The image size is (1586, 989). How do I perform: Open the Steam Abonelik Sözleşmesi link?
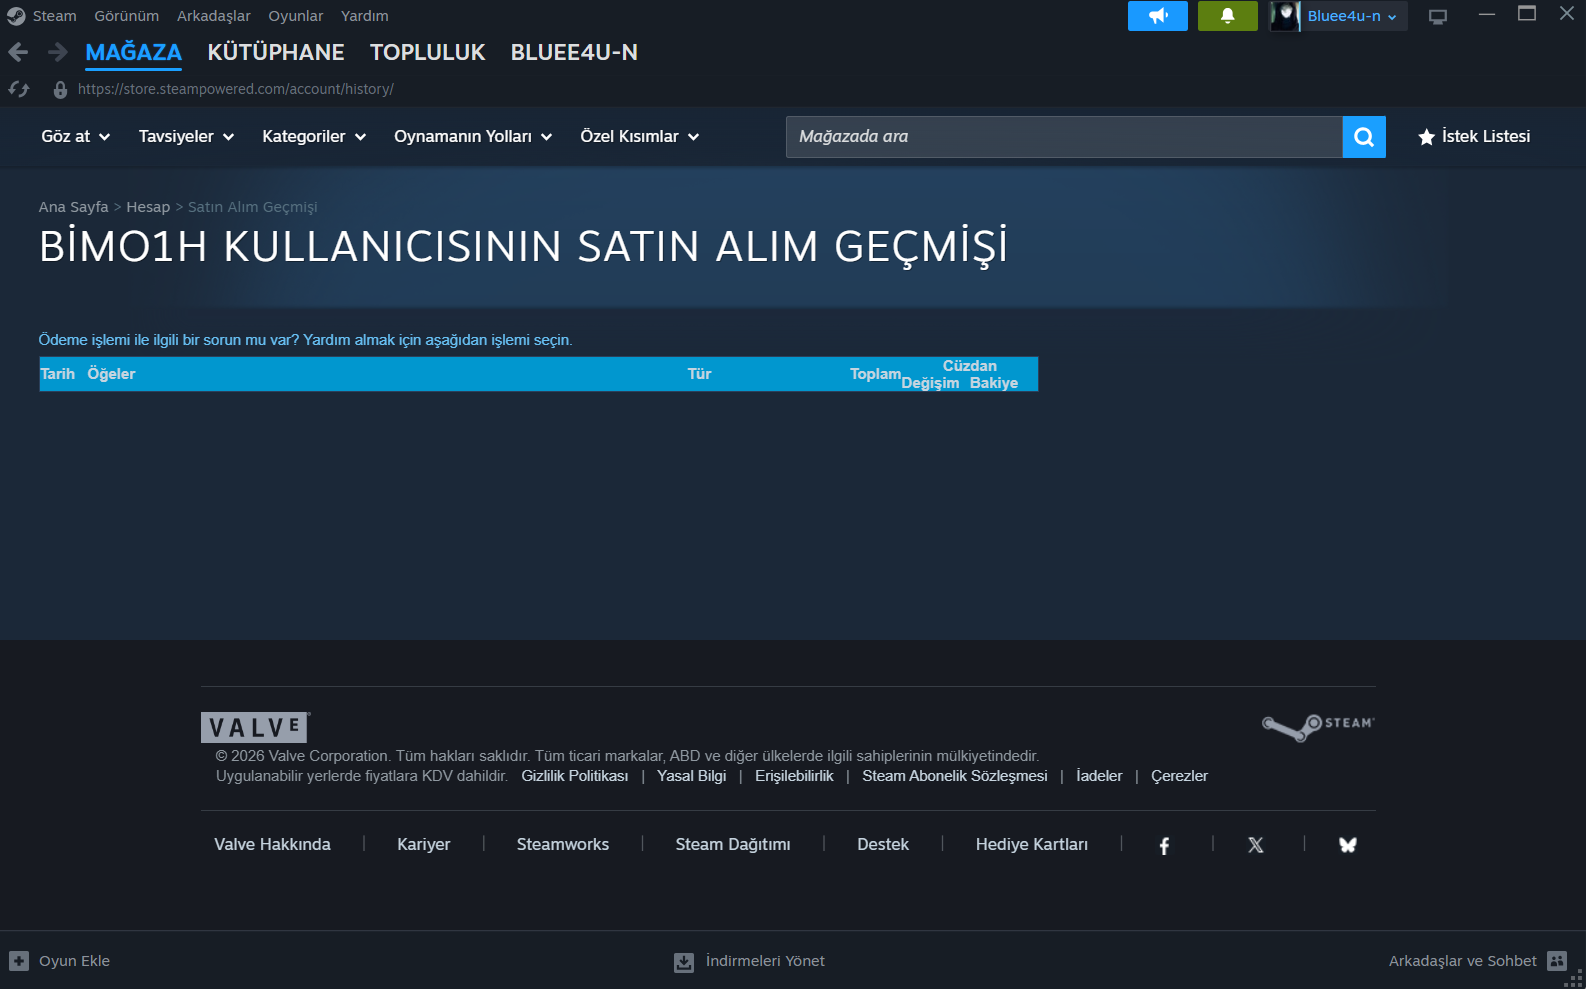[x=955, y=776]
